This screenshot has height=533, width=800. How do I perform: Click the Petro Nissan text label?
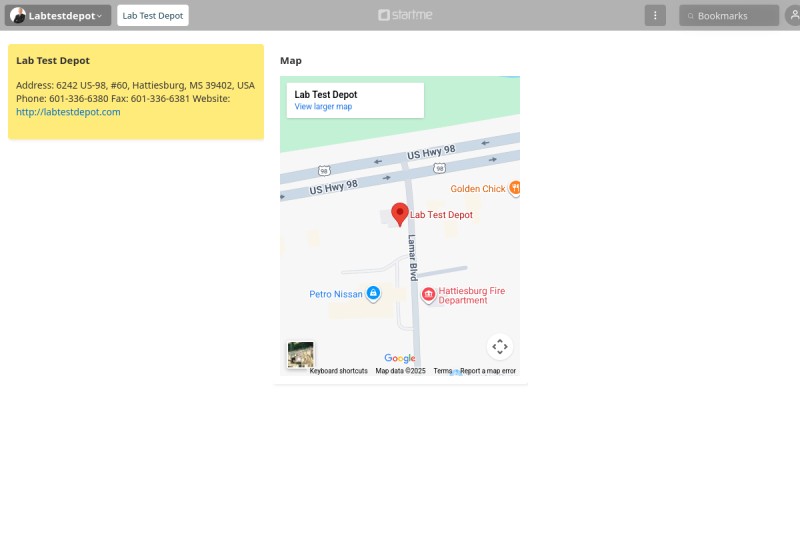336,294
